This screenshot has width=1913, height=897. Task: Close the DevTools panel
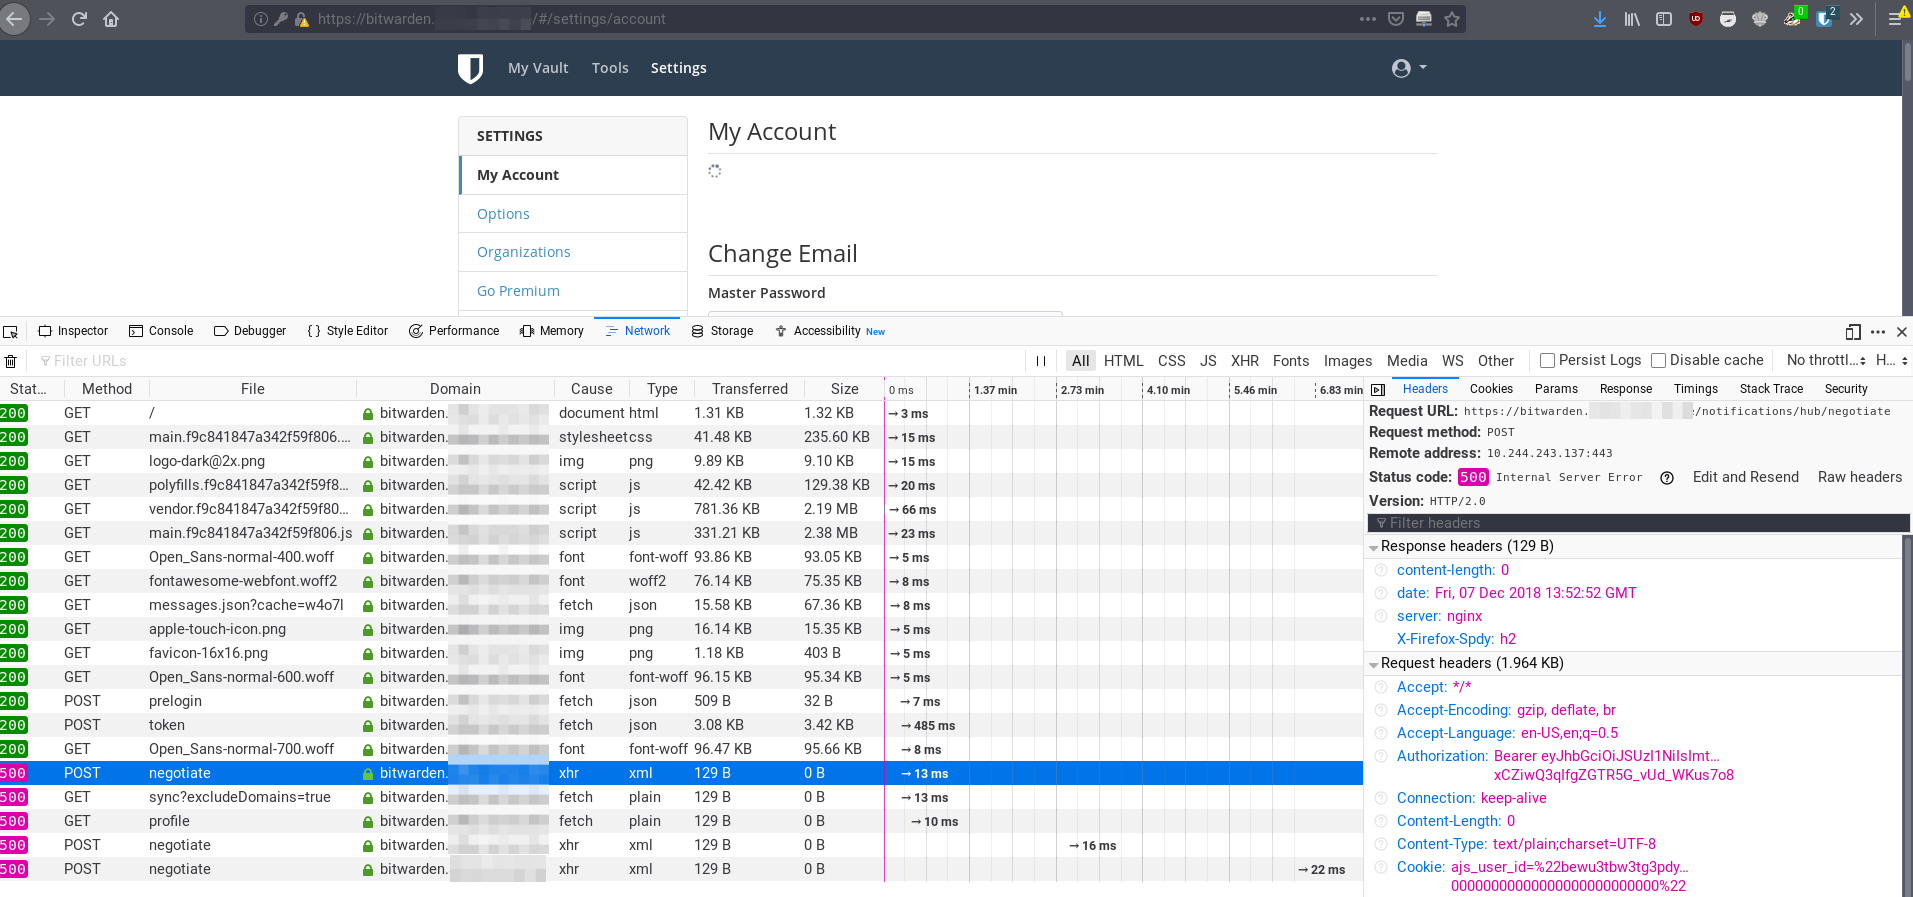pos(1902,331)
